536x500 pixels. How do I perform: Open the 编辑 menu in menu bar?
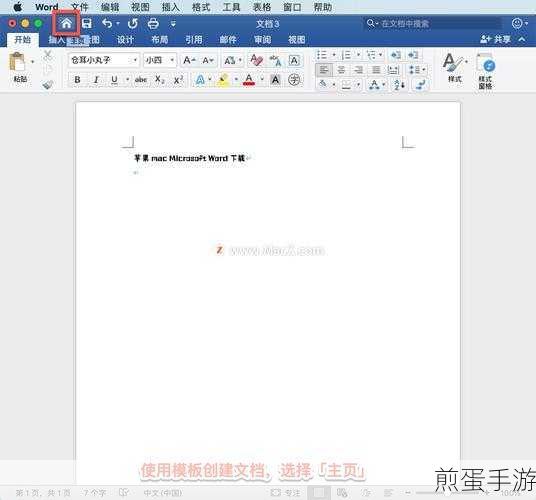point(110,7)
